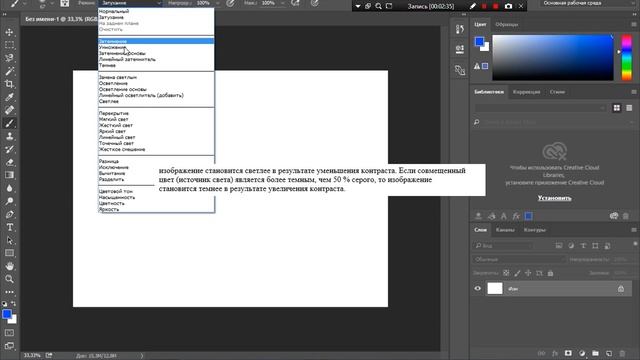Open the Libraries panel options menu
The image size is (640, 360).
coord(634,92)
